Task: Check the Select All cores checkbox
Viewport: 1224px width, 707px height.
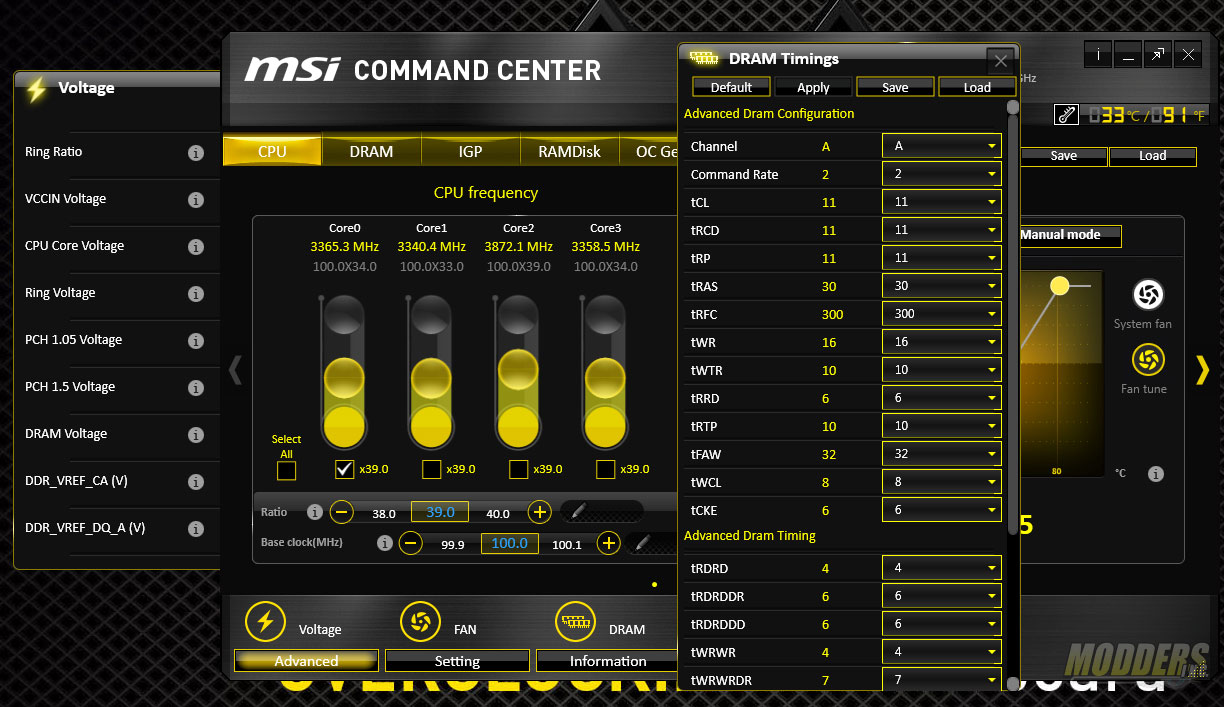Action: pyautogui.click(x=286, y=470)
